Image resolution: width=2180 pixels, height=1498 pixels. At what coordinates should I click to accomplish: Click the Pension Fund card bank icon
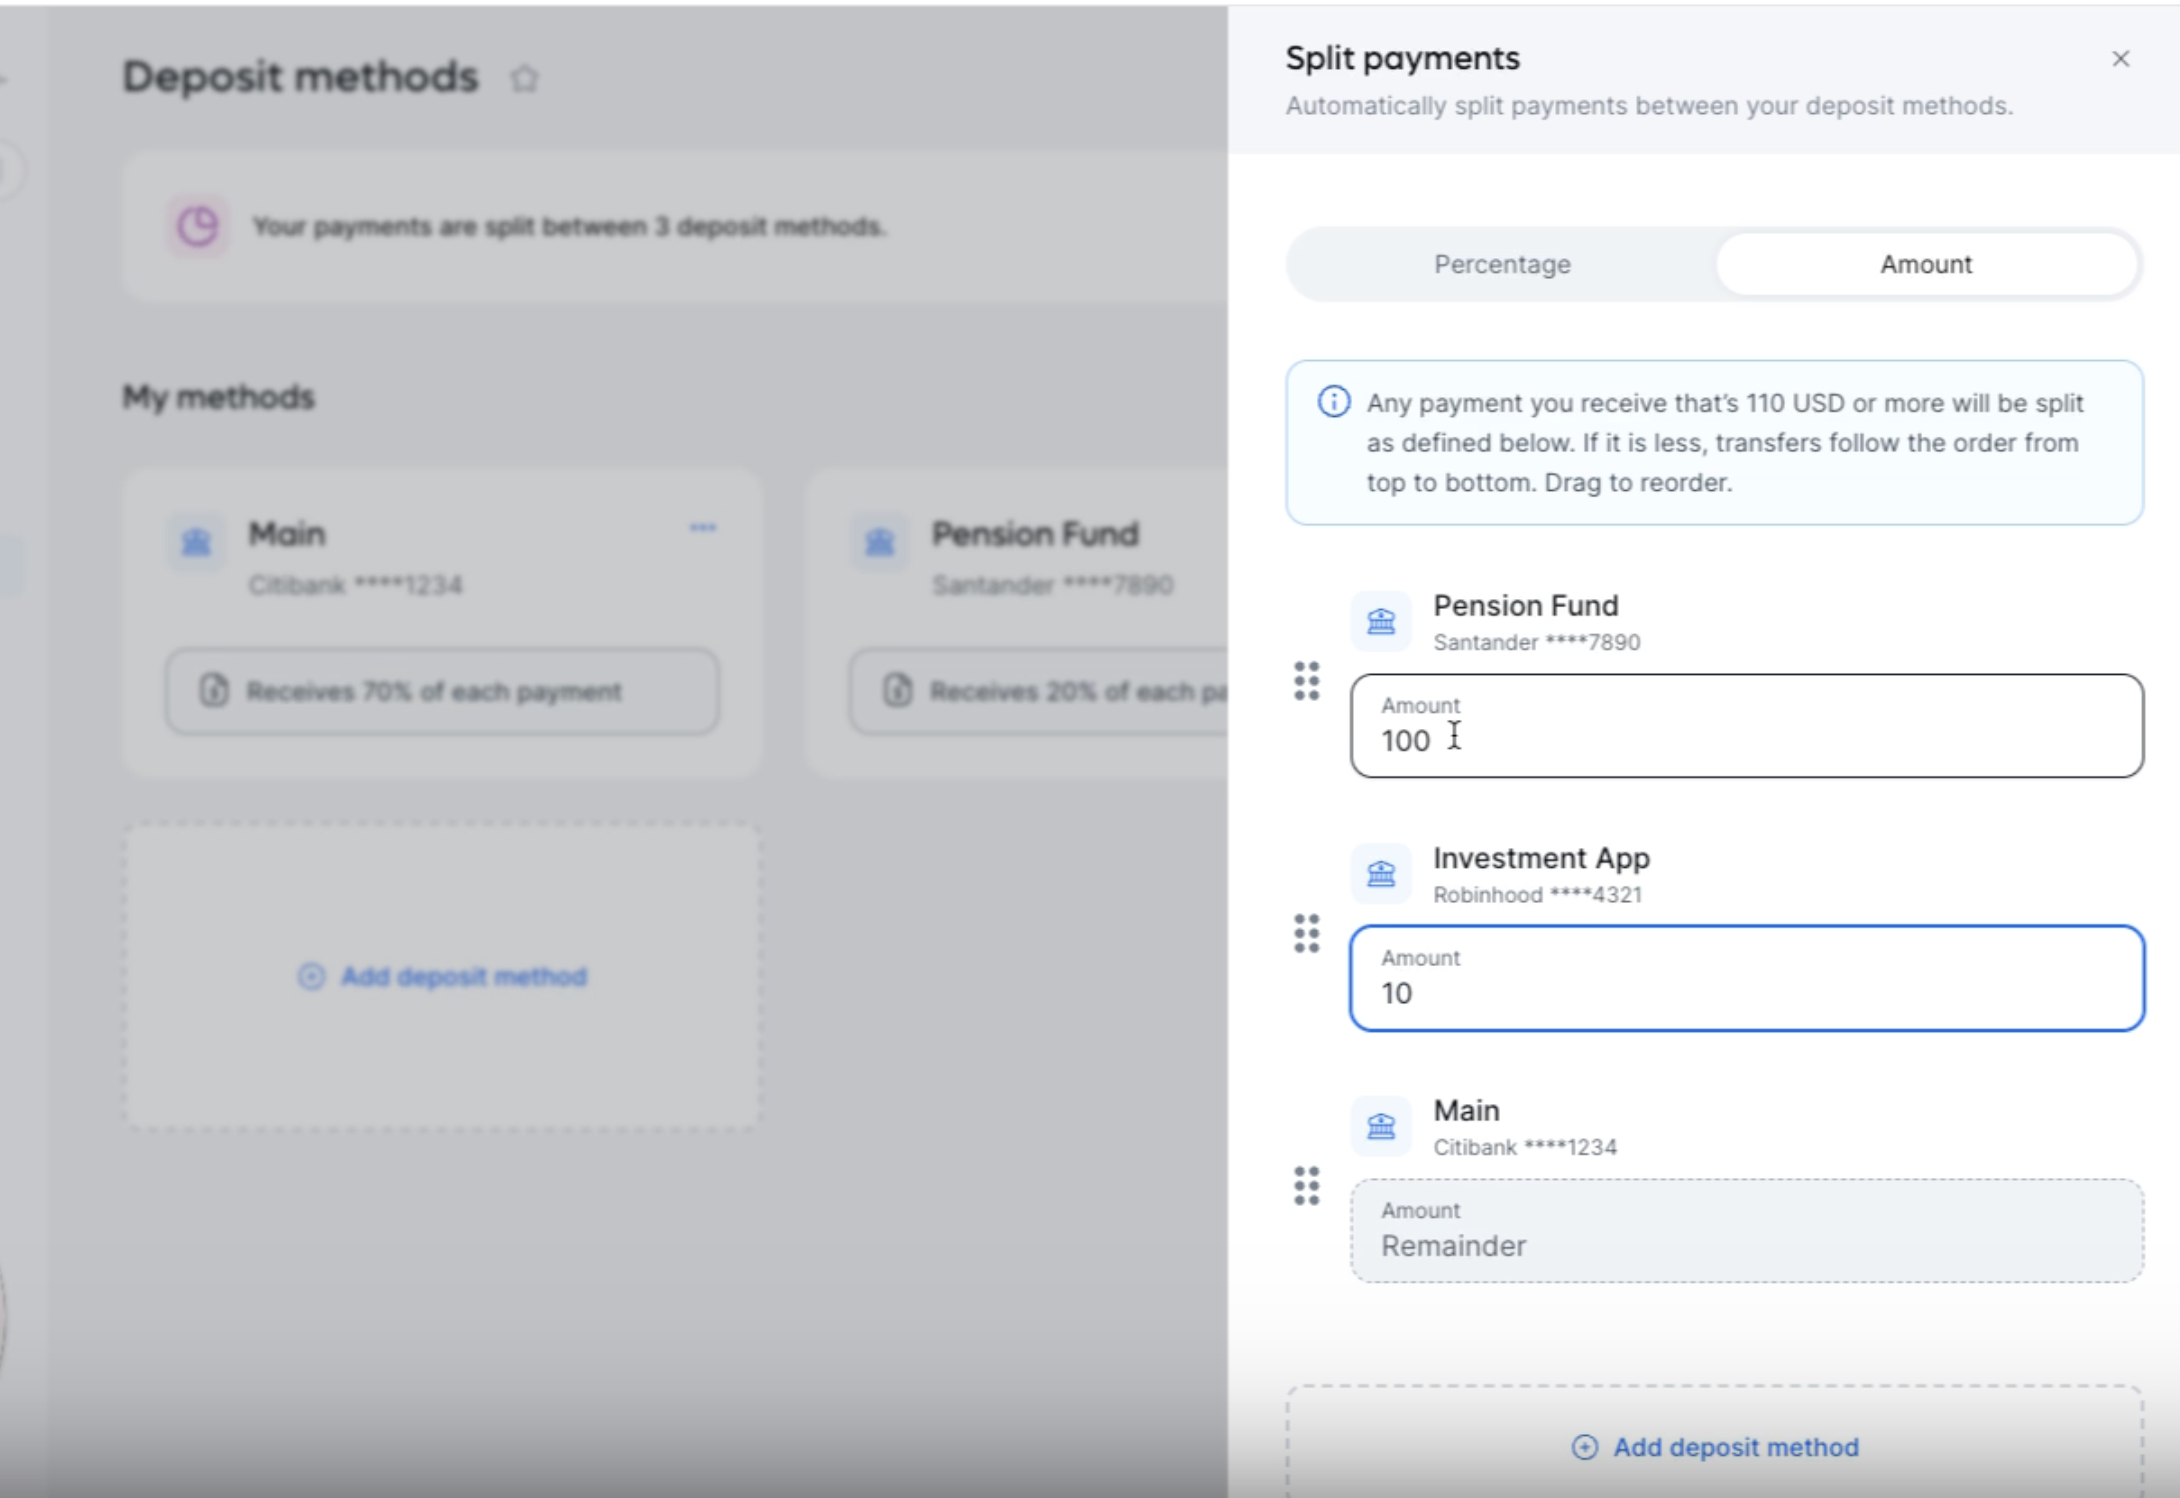tap(879, 541)
